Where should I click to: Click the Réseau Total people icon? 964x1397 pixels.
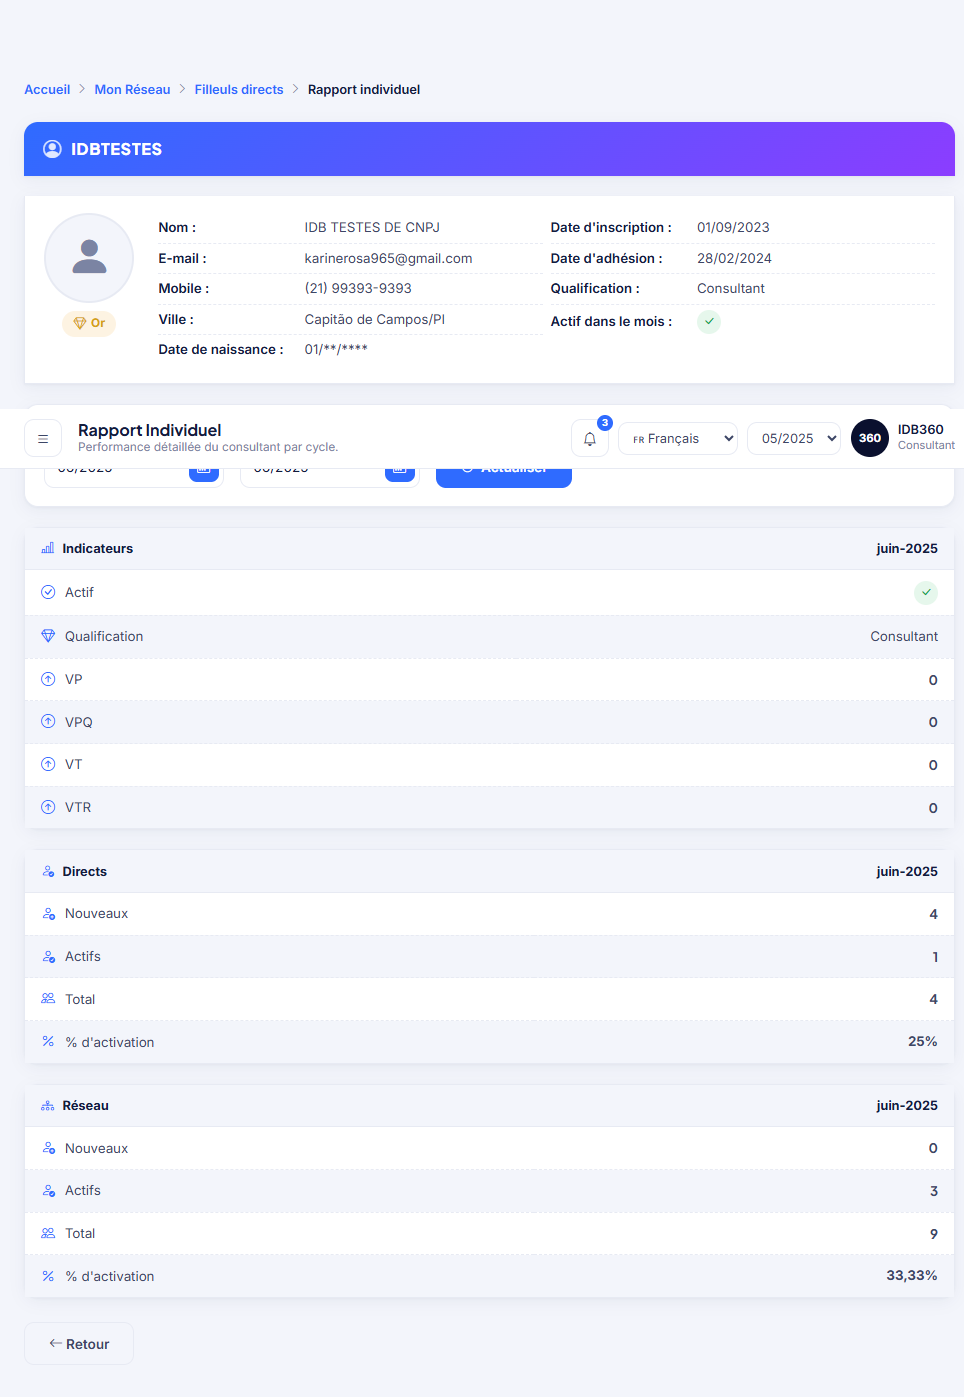click(48, 1233)
